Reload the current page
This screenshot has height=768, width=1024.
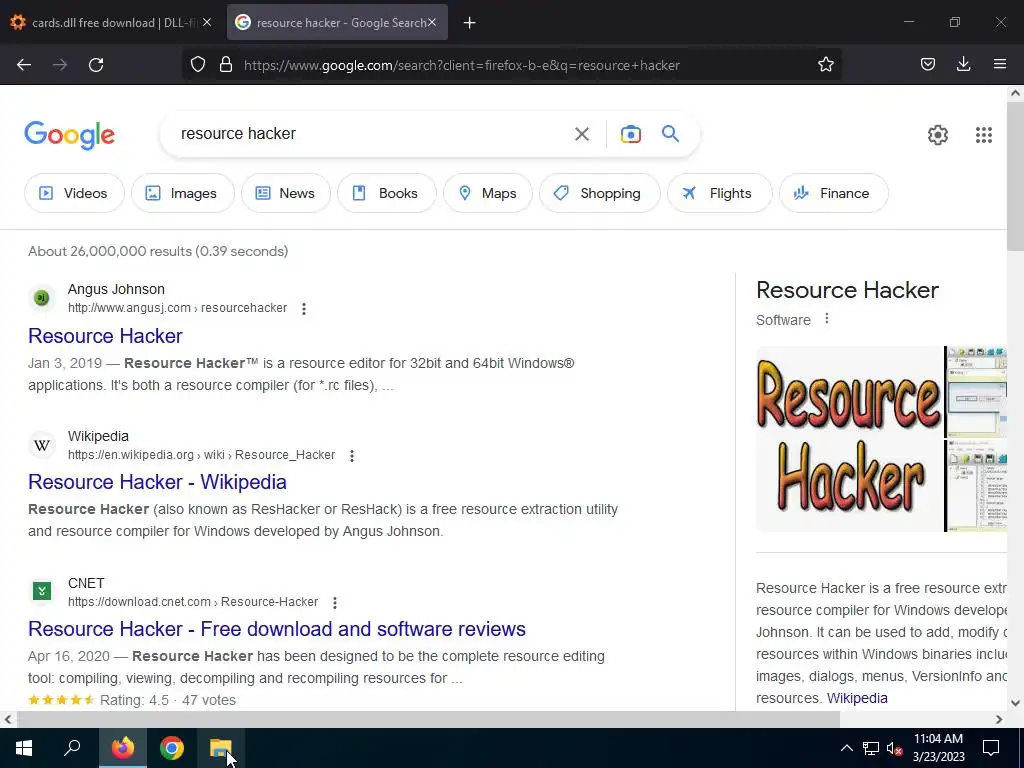click(x=96, y=65)
